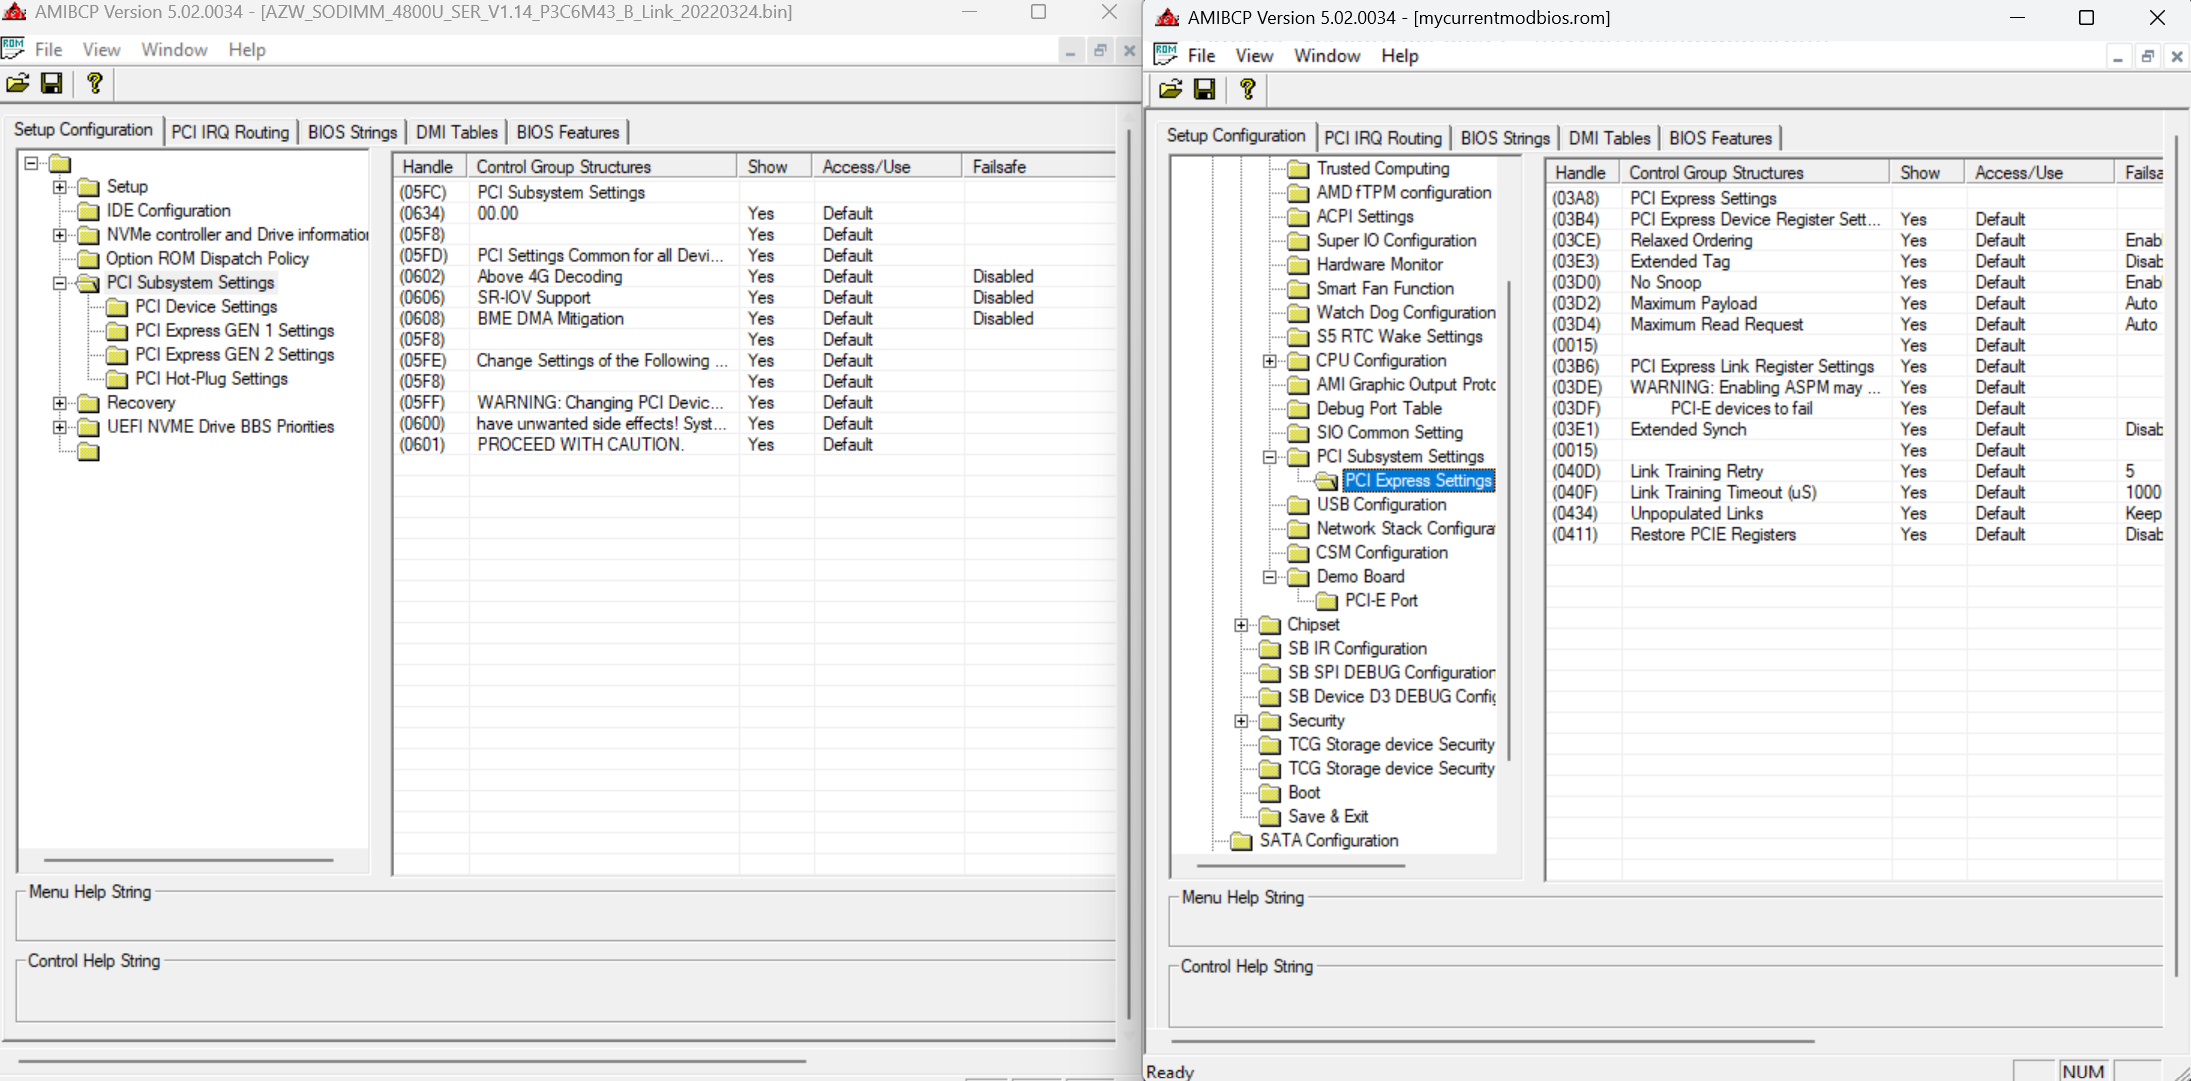Switch to DMI Tables tab in right window
The width and height of the screenshot is (2191, 1081).
pyautogui.click(x=1609, y=138)
